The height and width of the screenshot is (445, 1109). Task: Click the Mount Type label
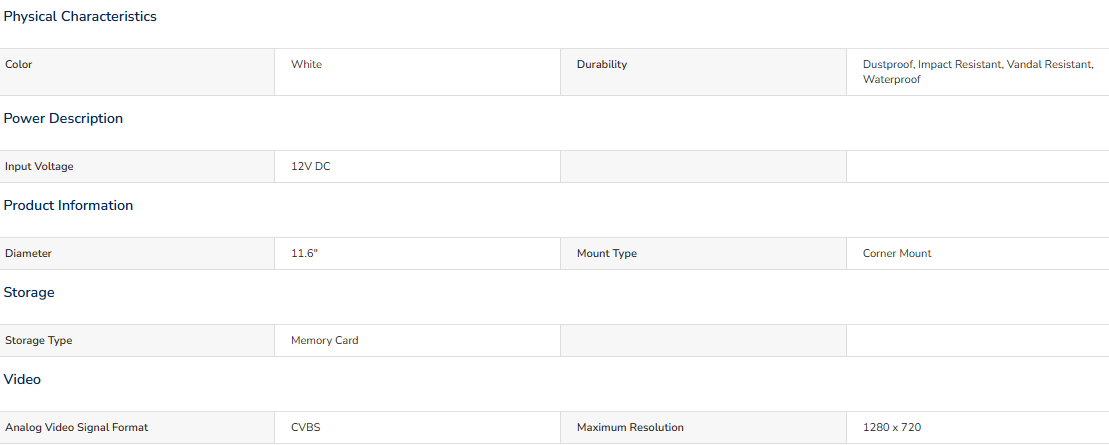pos(607,253)
